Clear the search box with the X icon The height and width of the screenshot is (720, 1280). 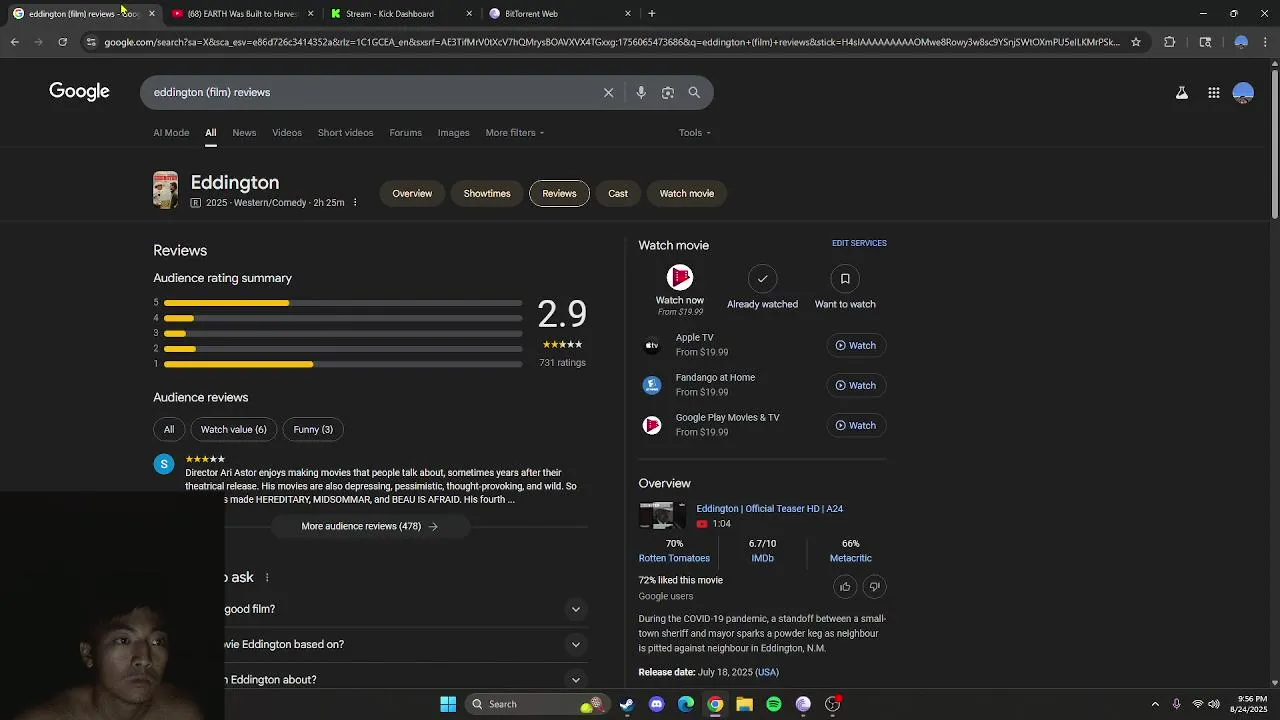[608, 92]
